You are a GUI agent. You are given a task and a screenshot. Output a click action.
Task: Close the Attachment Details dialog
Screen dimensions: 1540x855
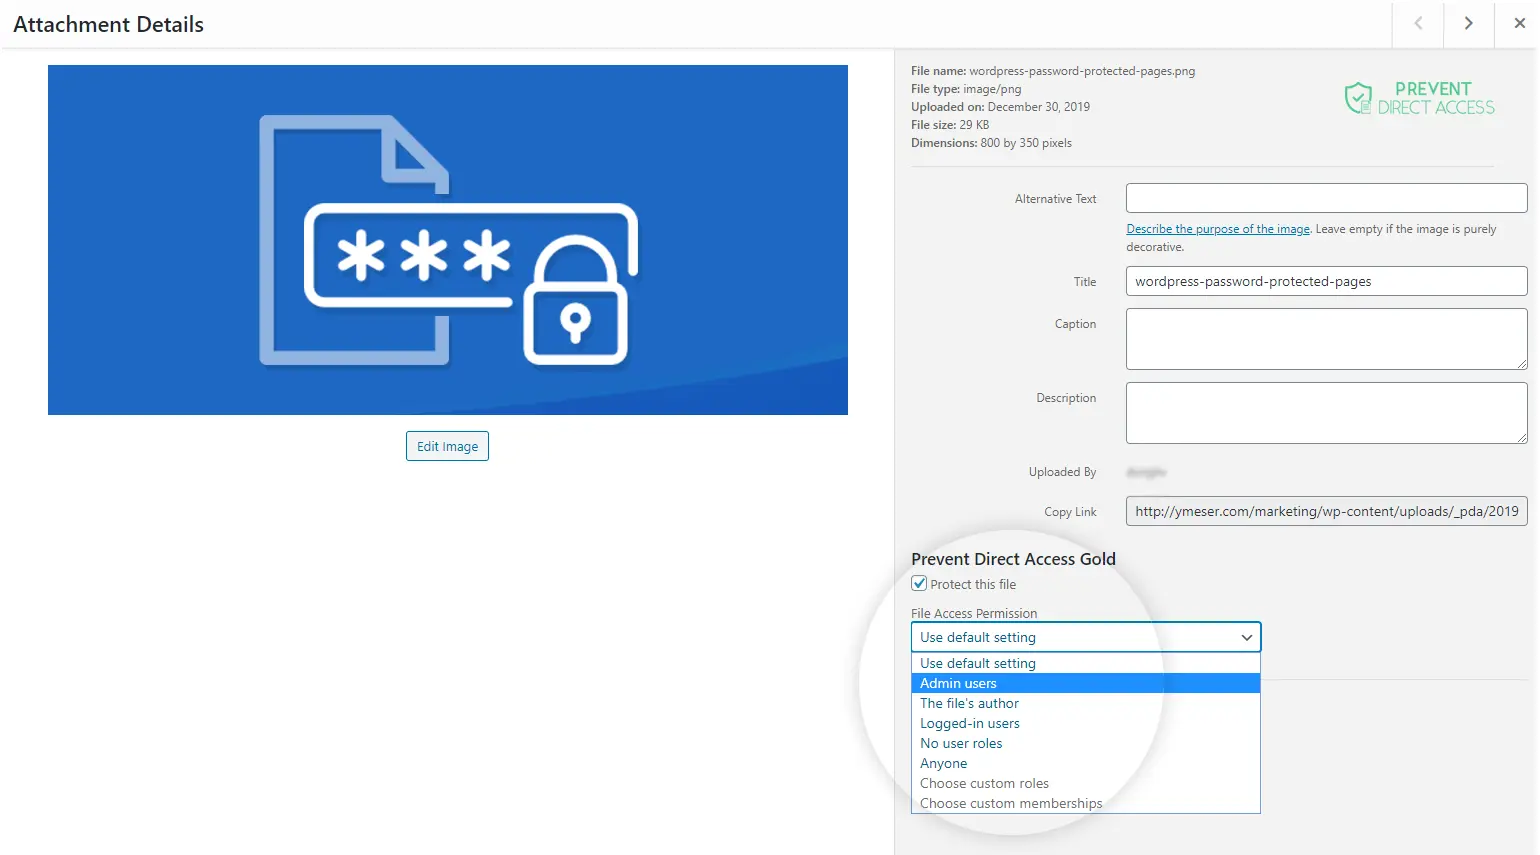pos(1519,24)
